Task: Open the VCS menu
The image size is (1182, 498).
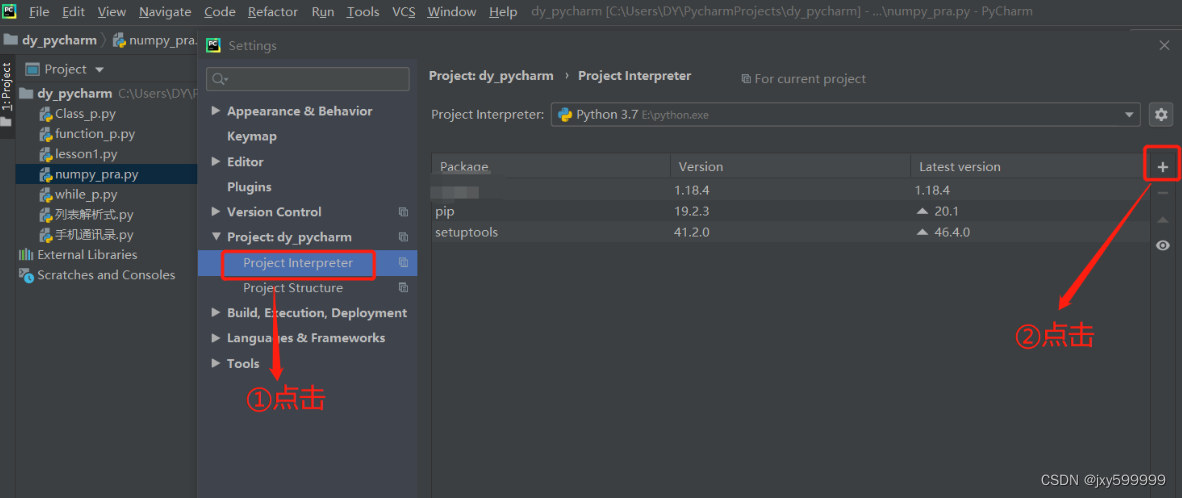Action: point(403,11)
